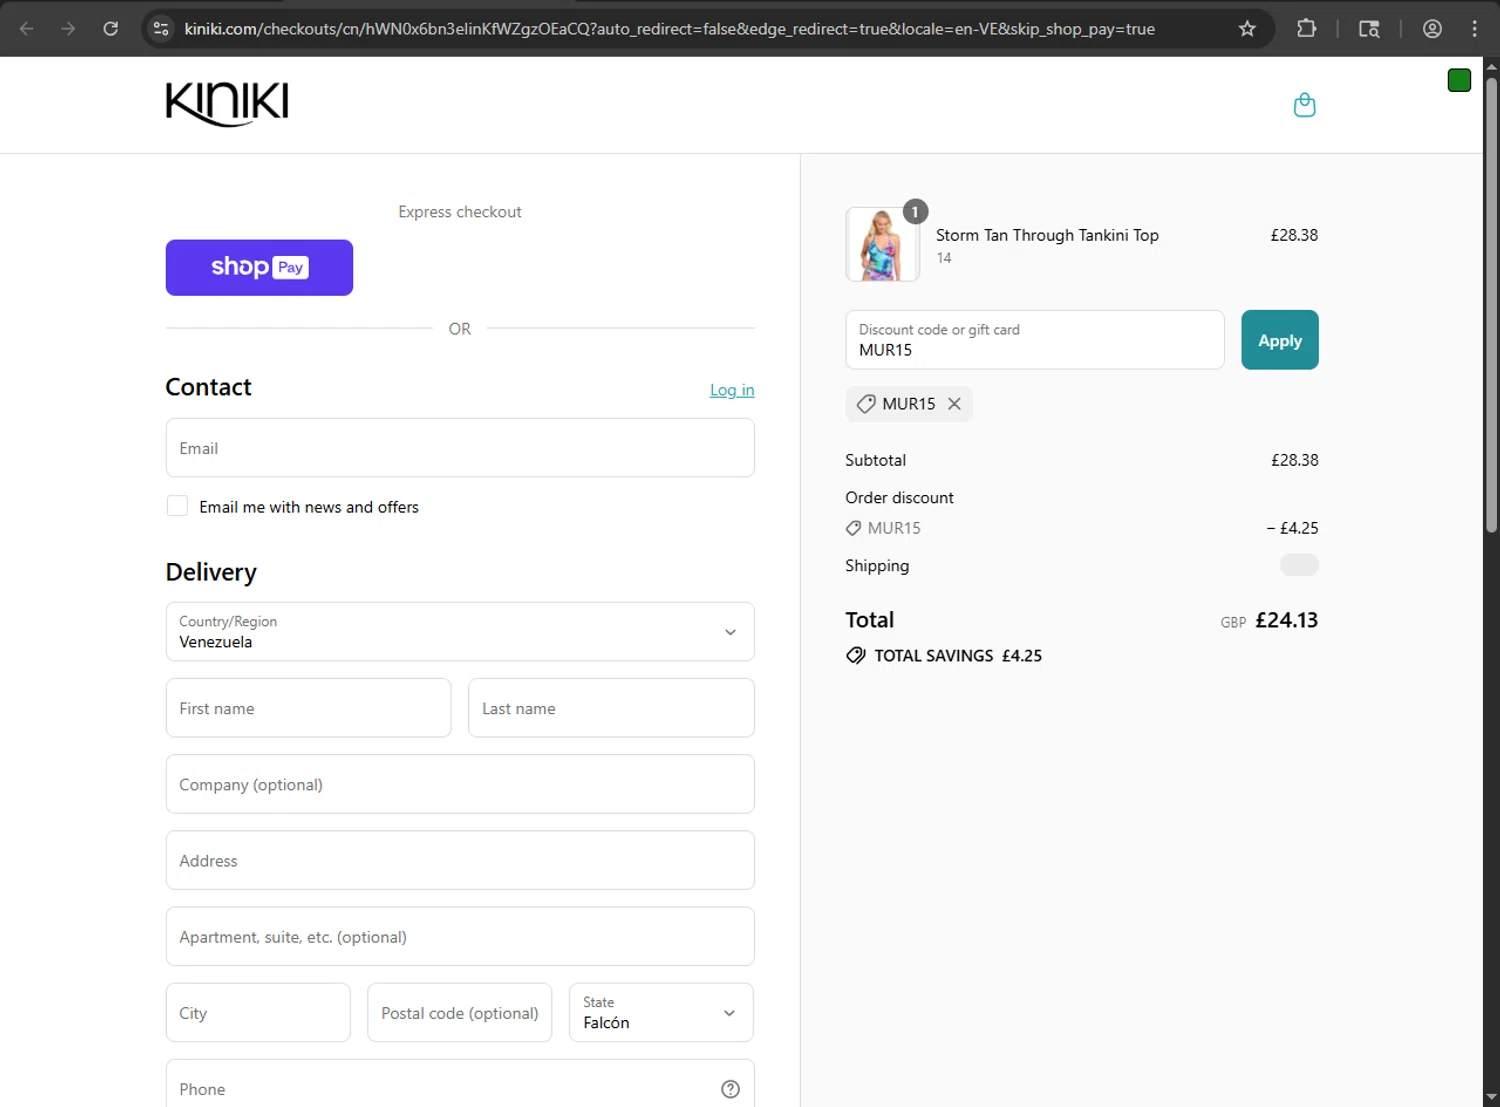Viewport: 1500px width, 1107px height.
Task: Click the Storm Tan Through Tankini Top thumbnail
Action: tap(882, 244)
